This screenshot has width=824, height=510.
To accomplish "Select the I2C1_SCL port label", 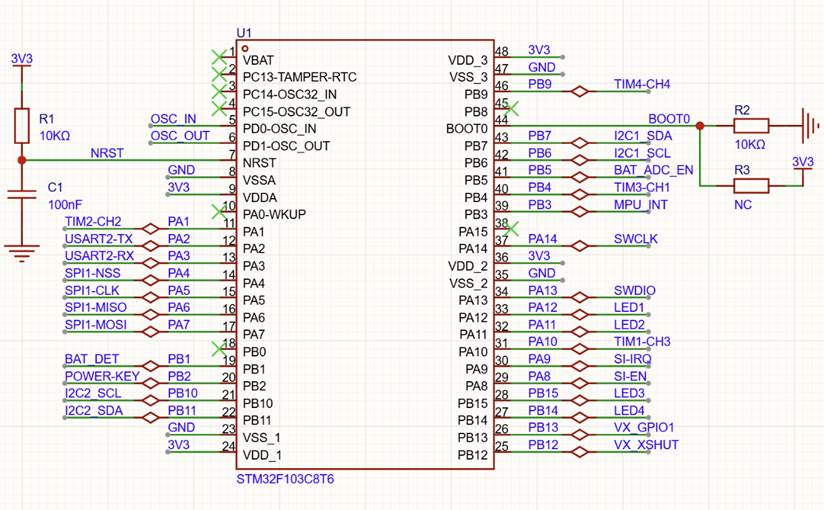I will 642,153.
